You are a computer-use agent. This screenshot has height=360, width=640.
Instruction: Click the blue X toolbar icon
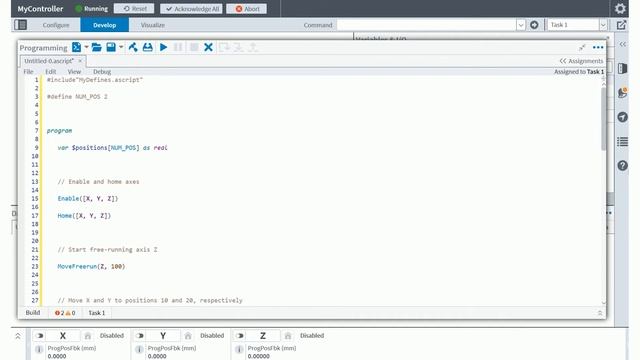tap(208, 47)
